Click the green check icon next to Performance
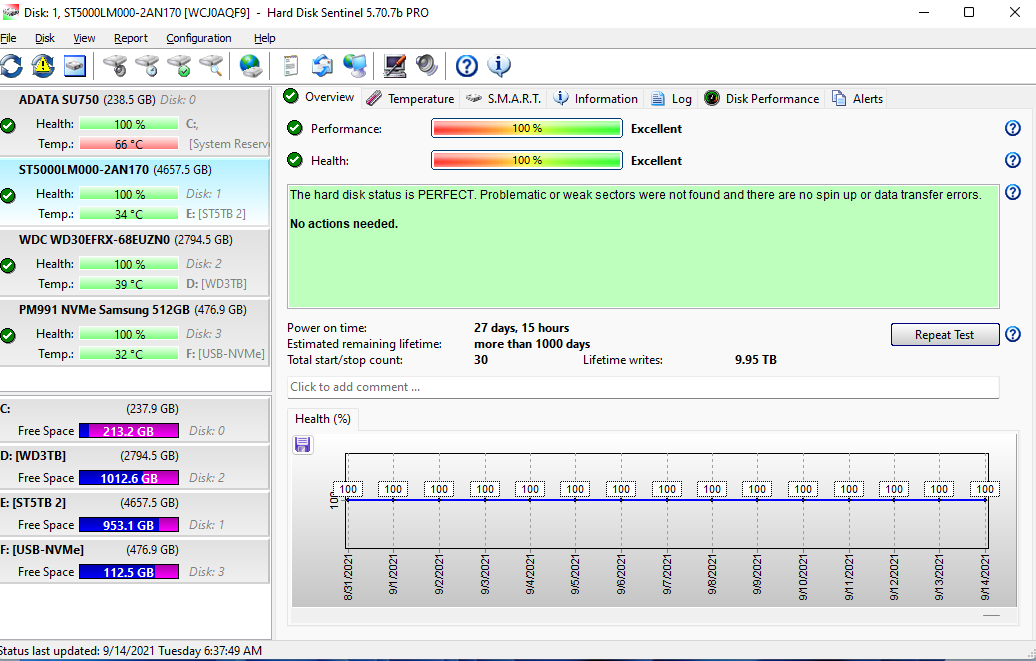The height and width of the screenshot is (661, 1036). coord(295,128)
